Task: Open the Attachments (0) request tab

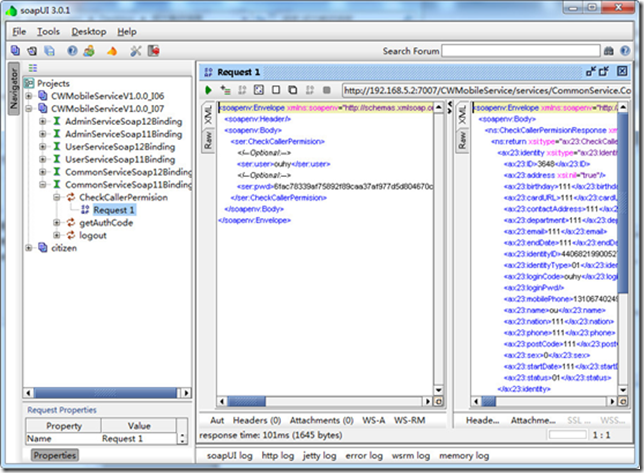Action: [x=318, y=421]
